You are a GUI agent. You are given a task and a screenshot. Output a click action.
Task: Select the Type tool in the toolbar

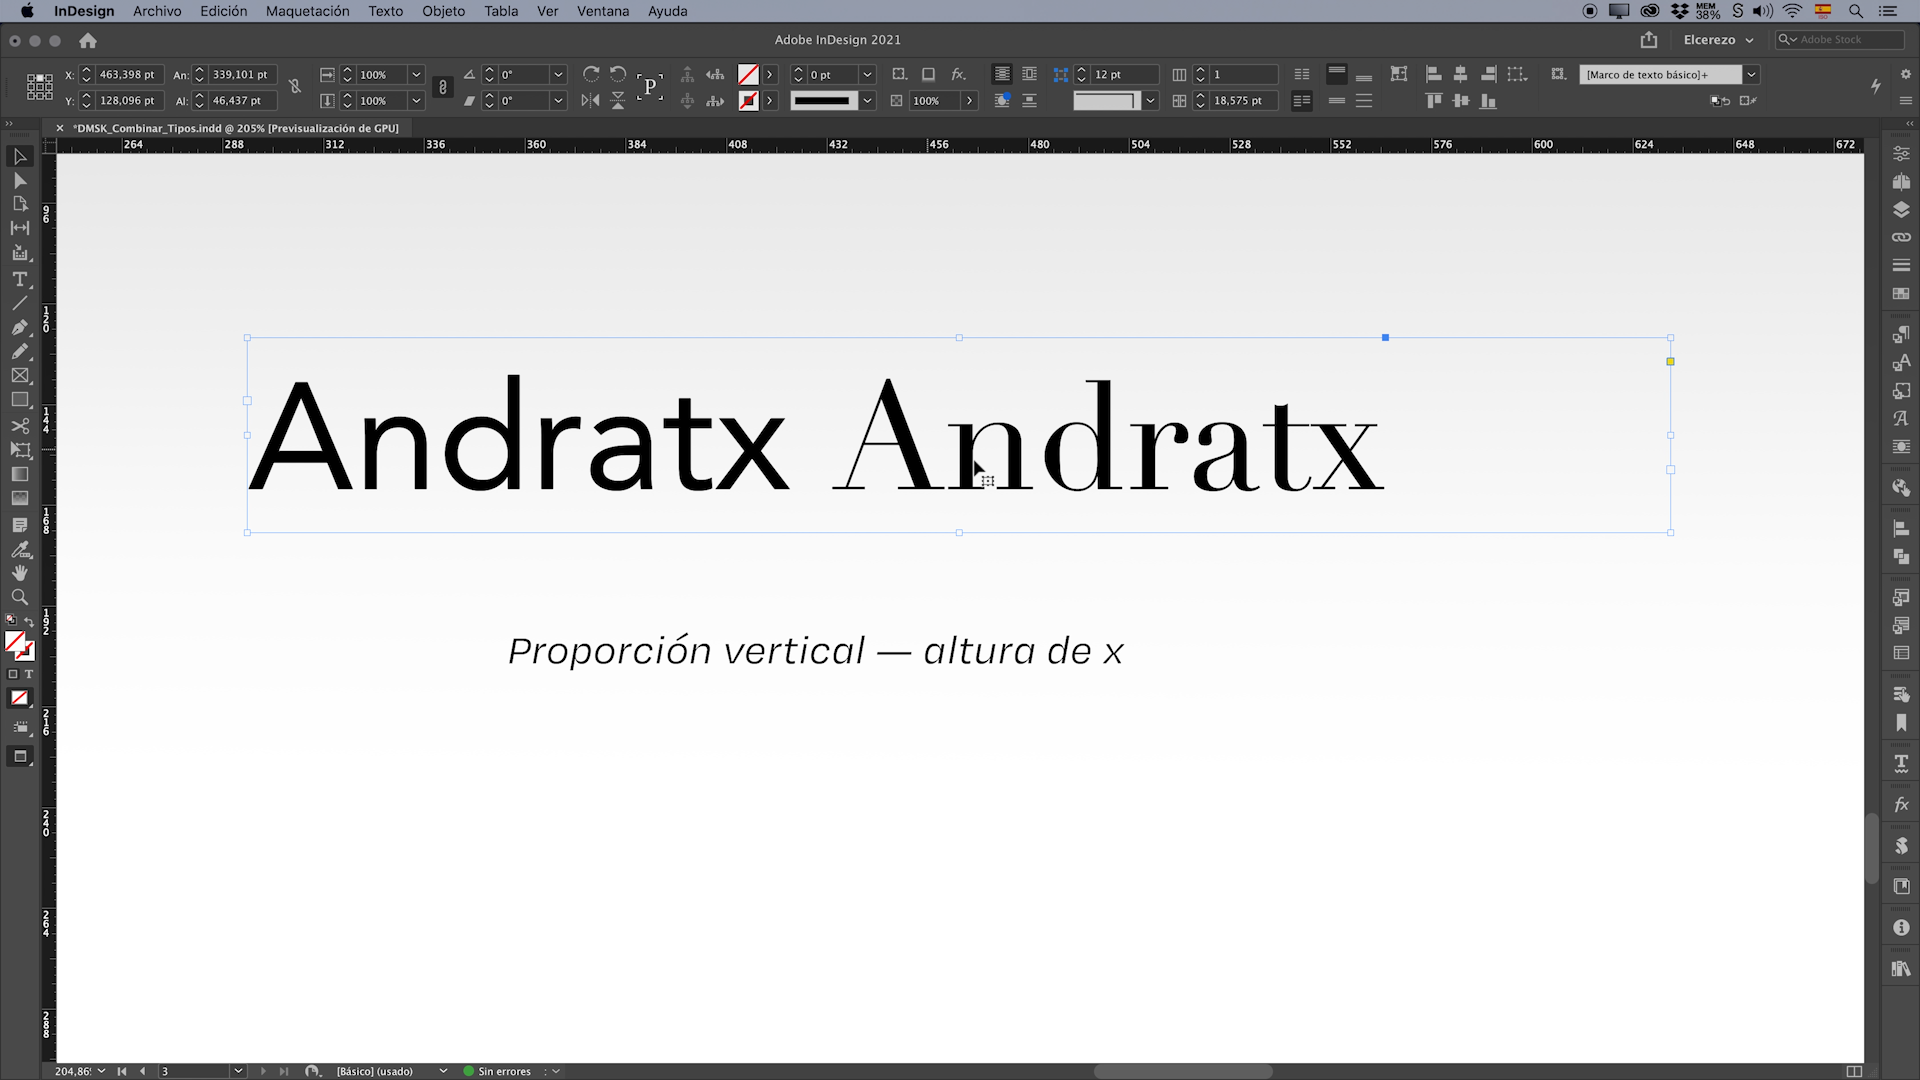20,280
